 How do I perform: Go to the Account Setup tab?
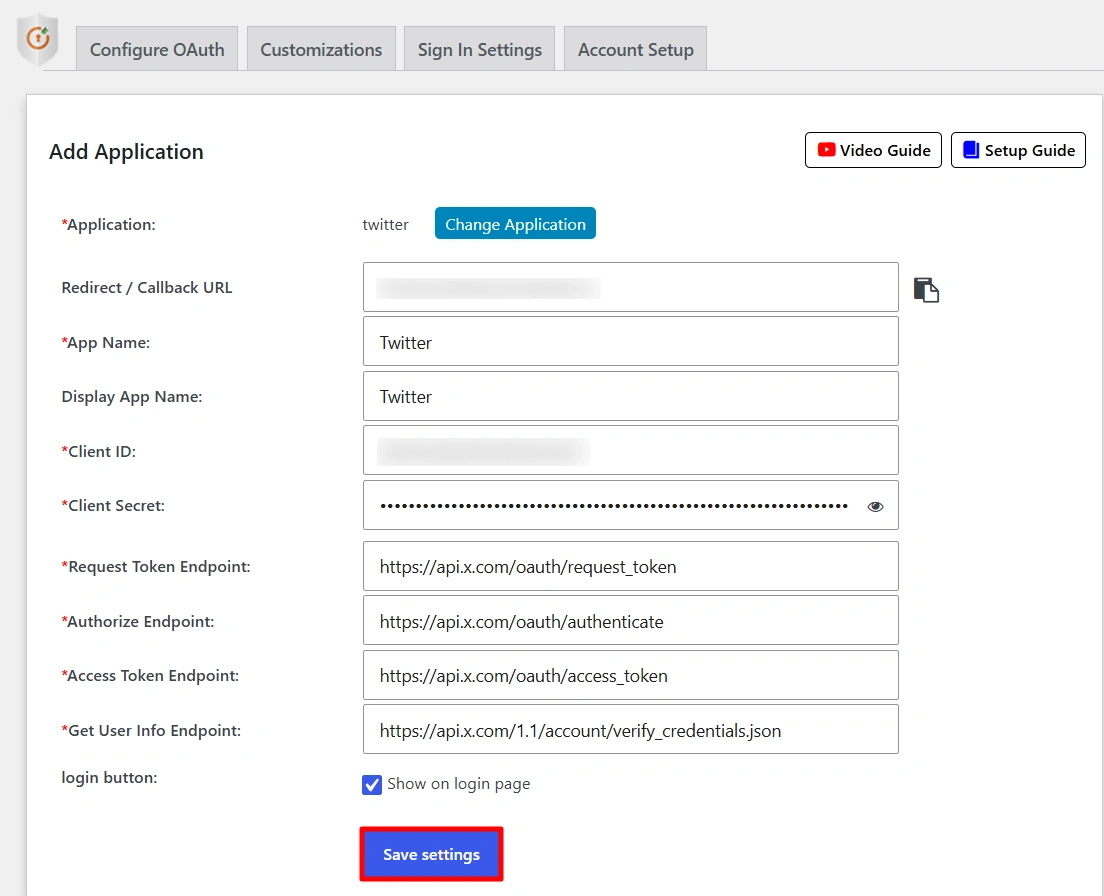635,49
